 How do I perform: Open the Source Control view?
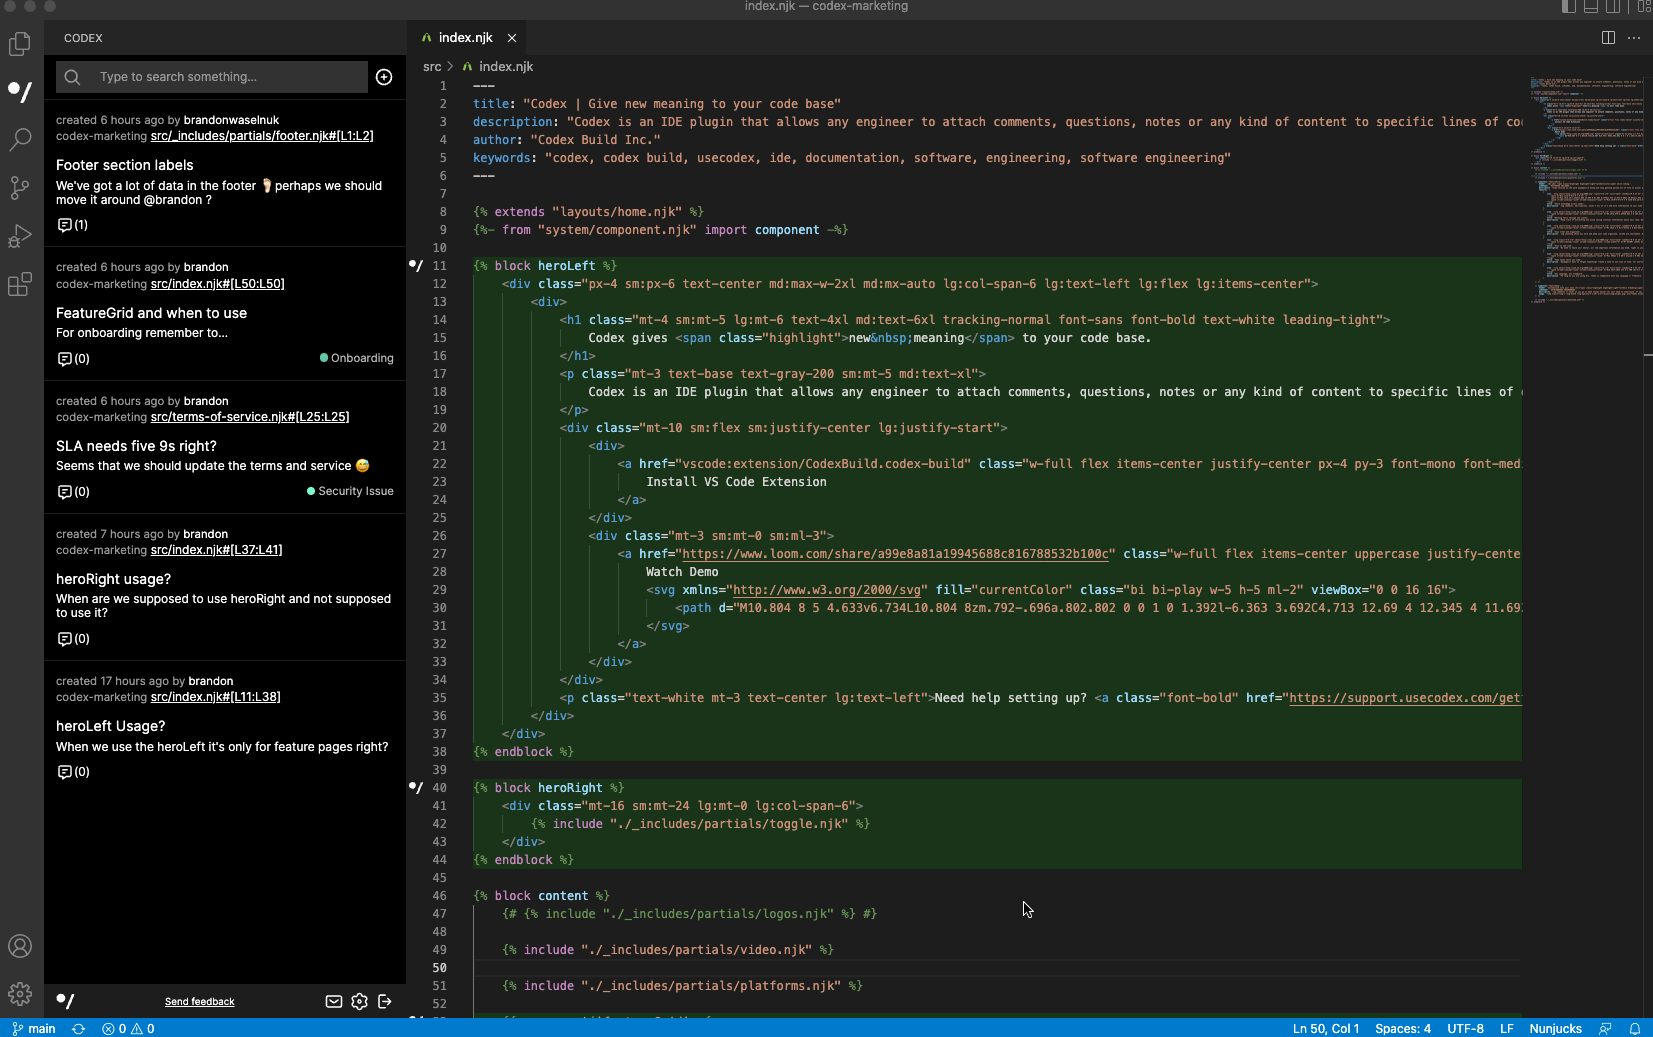click(20, 188)
